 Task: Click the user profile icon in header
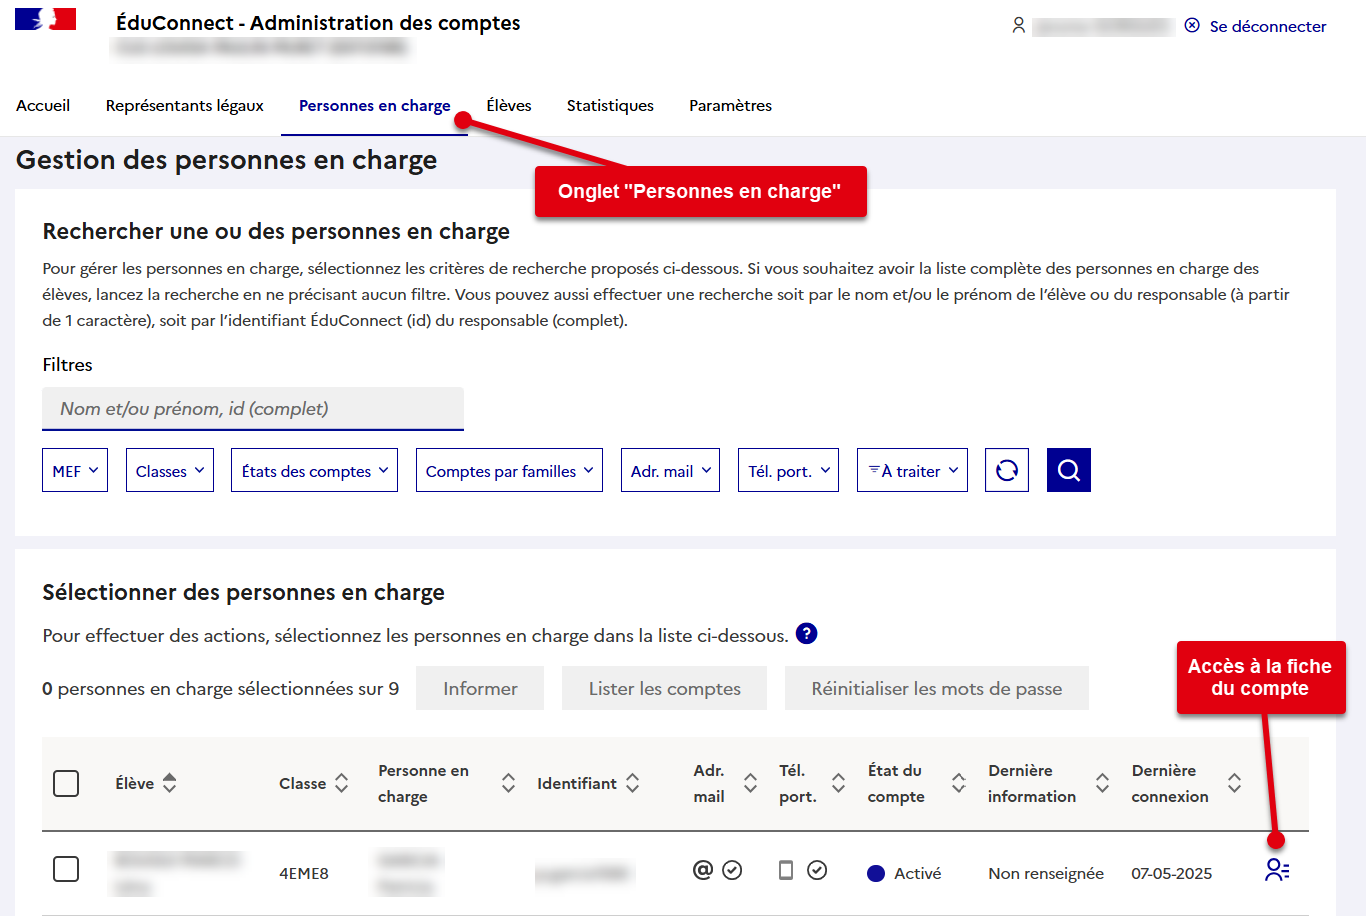[1019, 25]
